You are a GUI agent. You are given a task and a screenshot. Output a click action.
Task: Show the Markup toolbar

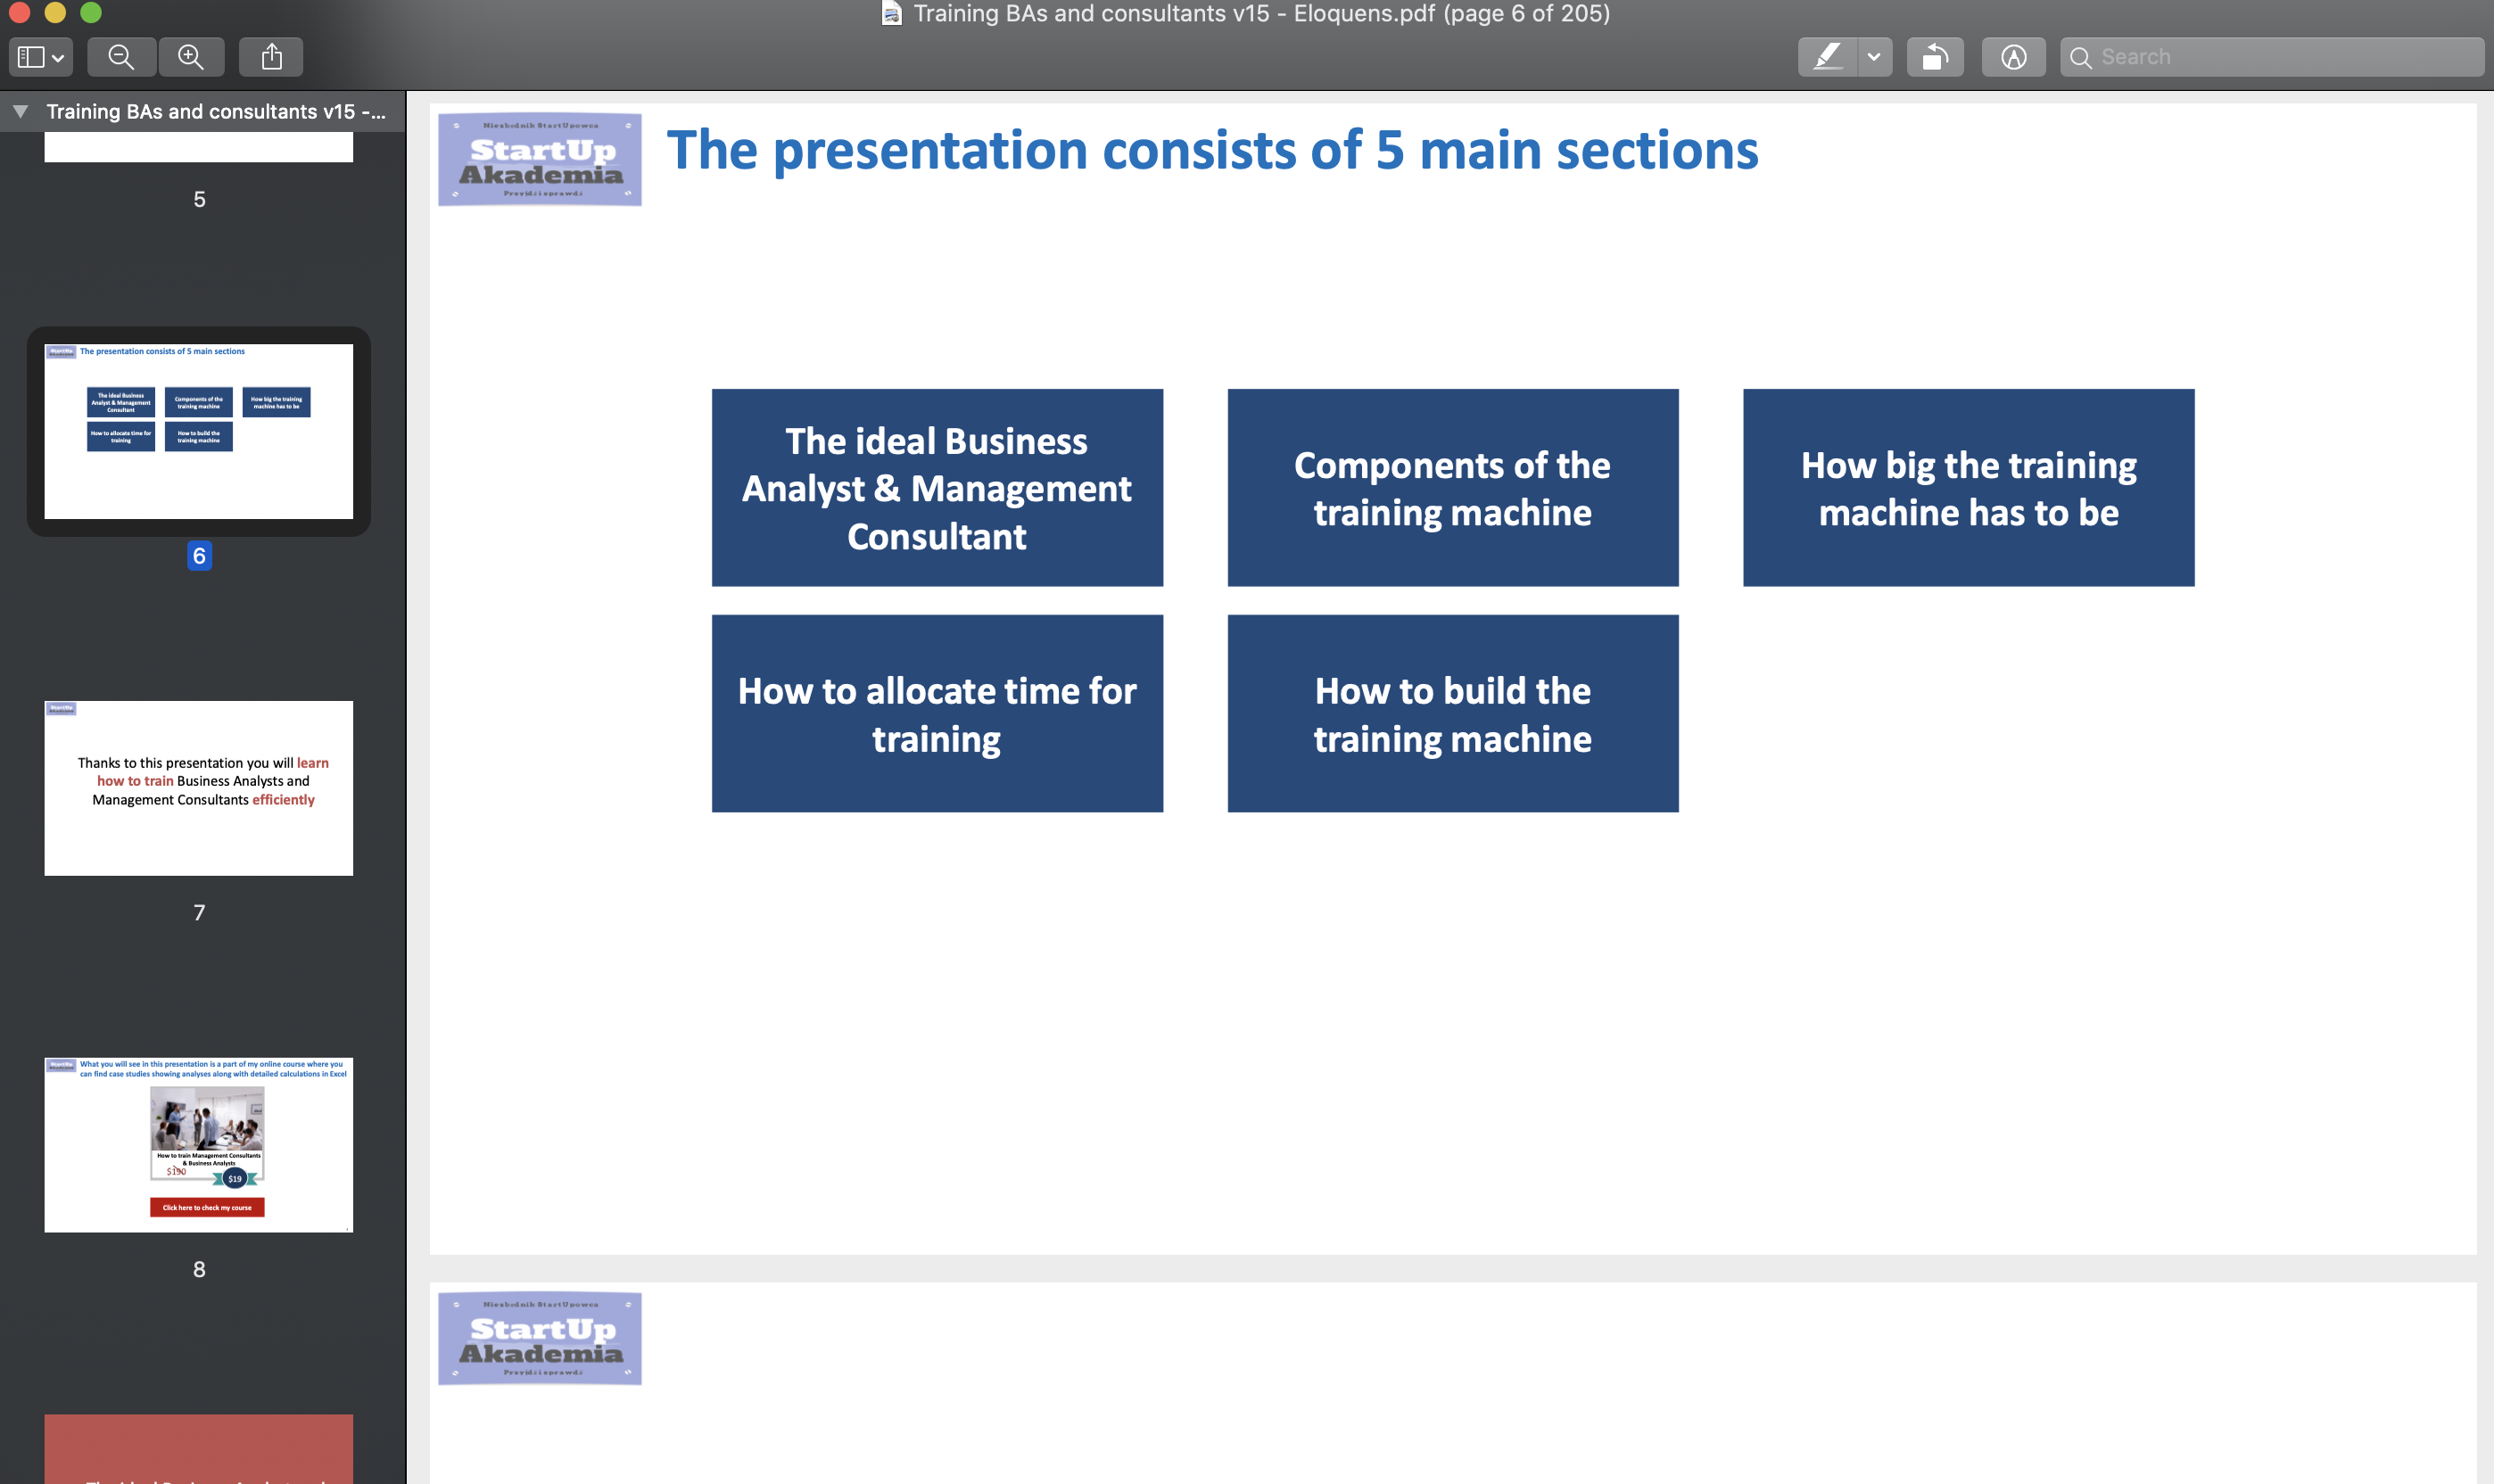click(2013, 57)
